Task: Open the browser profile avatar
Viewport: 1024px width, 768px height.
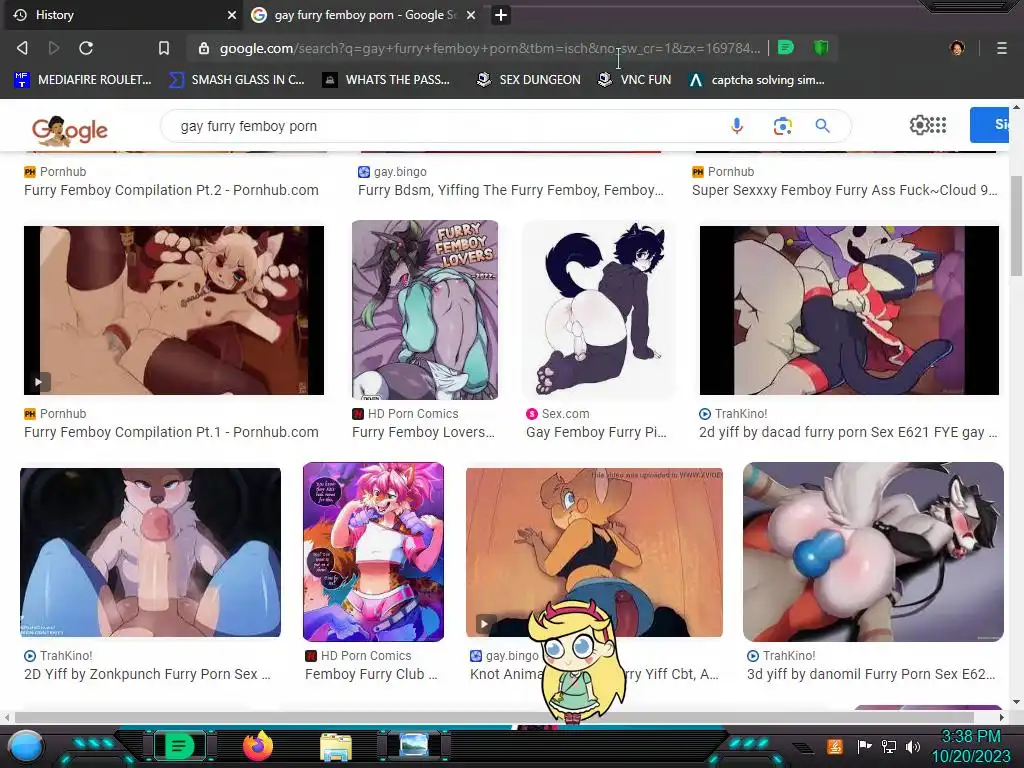Action: pyautogui.click(x=957, y=48)
